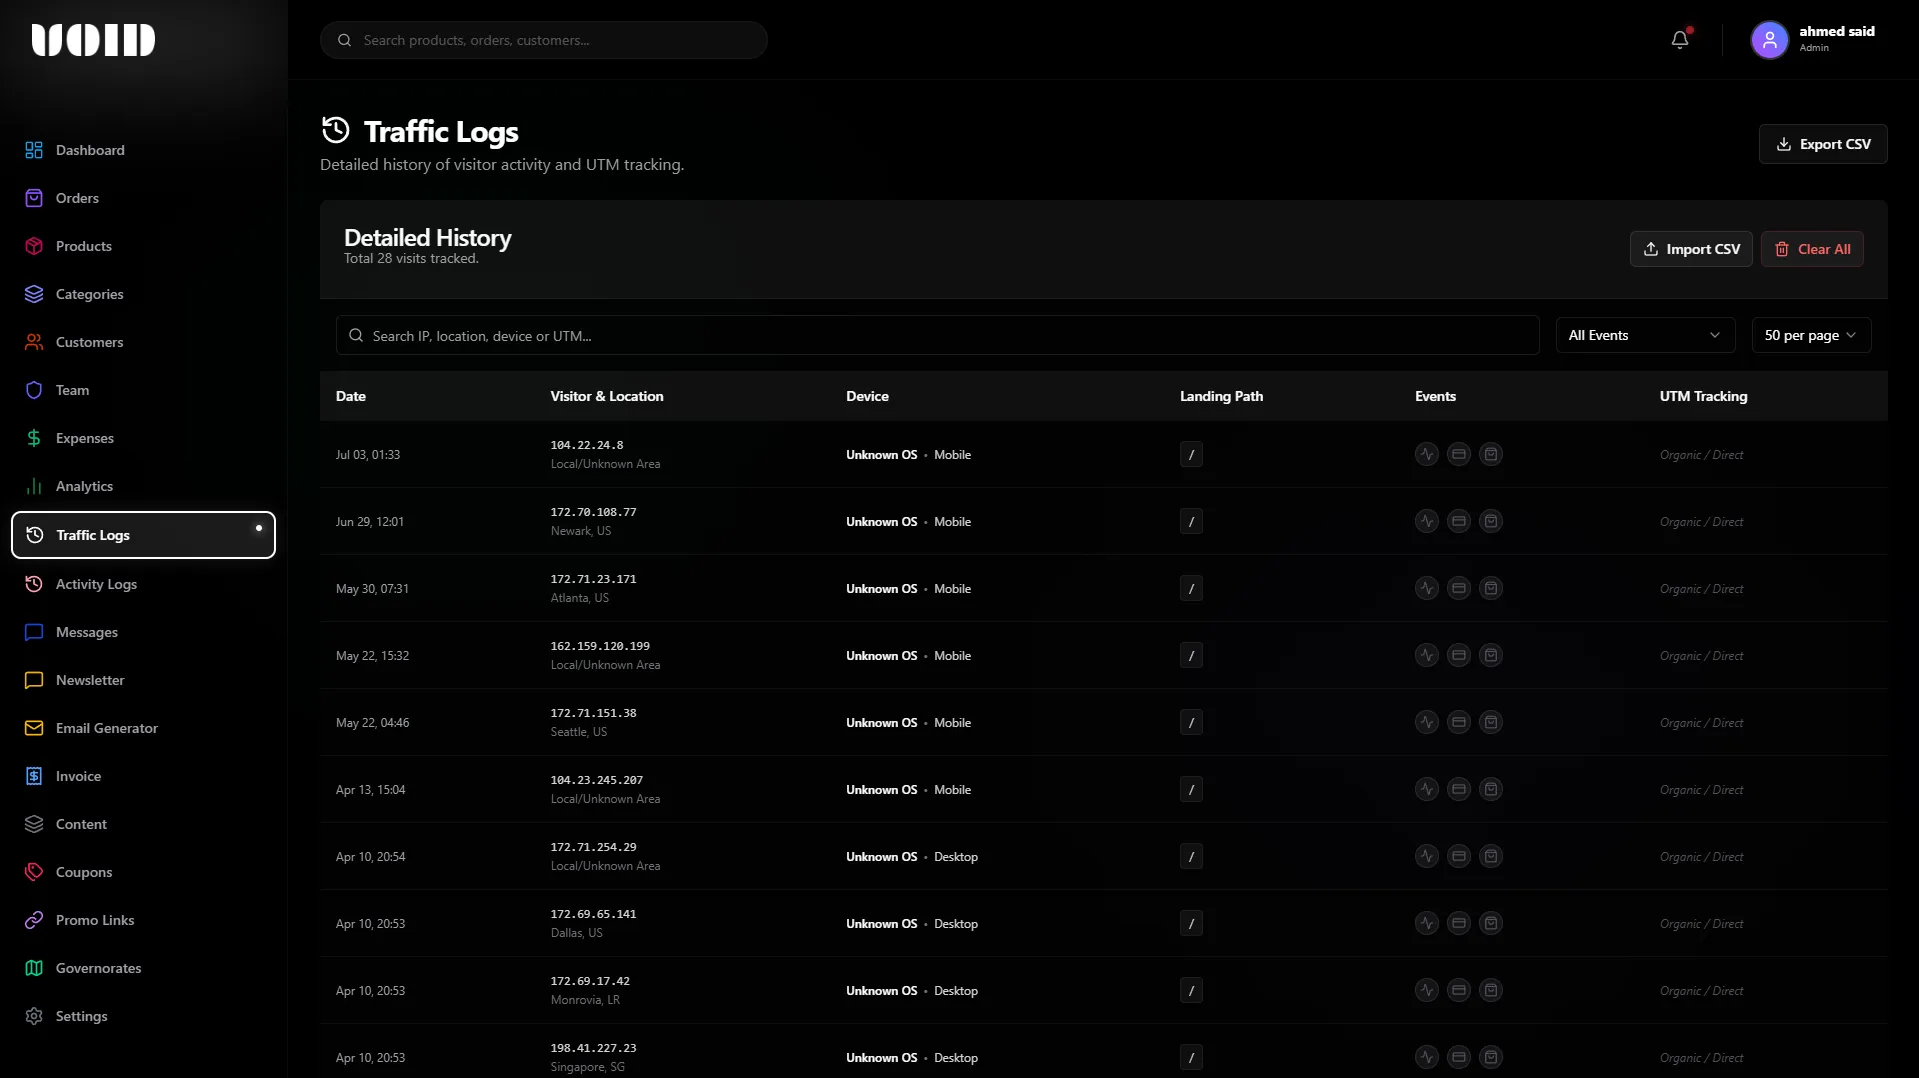Click the Orders bag icon in sidebar

pyautogui.click(x=34, y=198)
